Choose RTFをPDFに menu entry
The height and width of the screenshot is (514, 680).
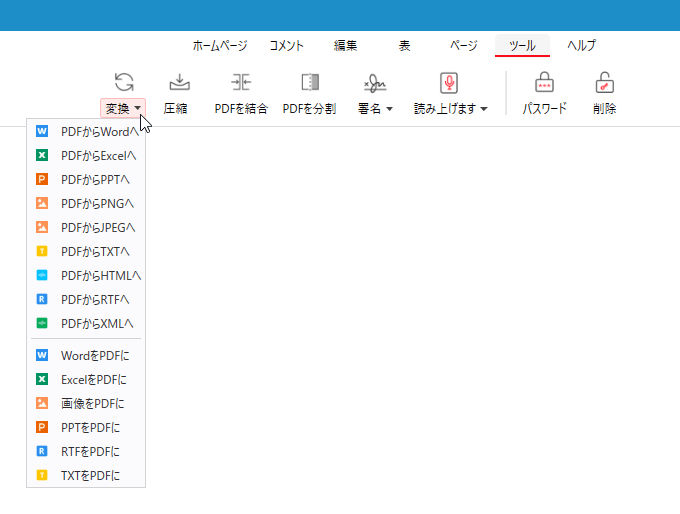click(x=86, y=452)
